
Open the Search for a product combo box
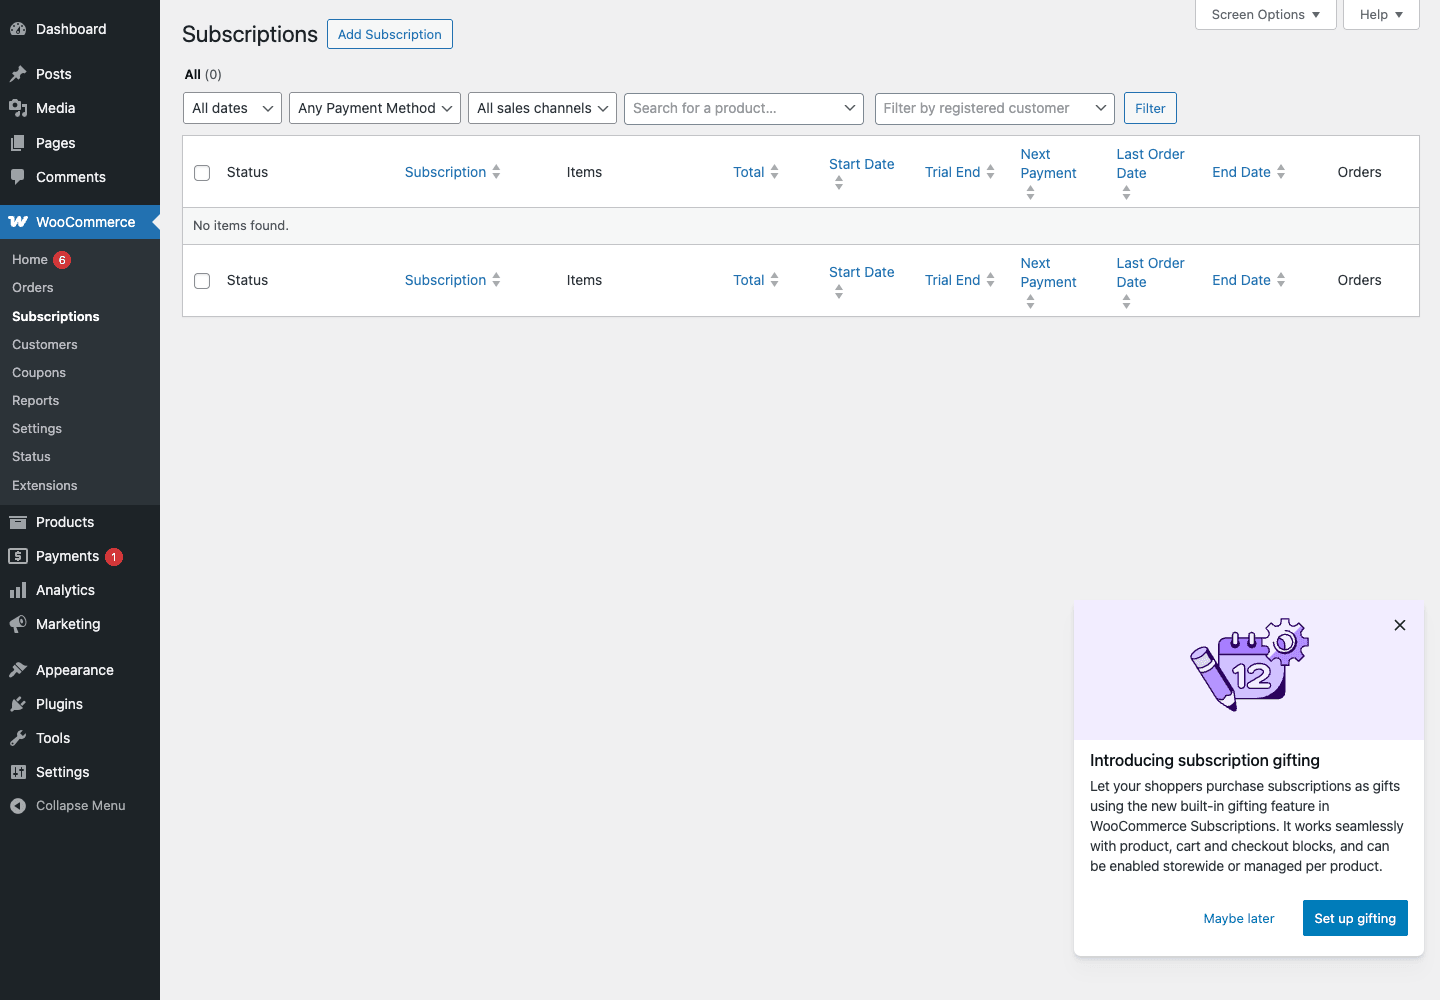[x=744, y=108]
